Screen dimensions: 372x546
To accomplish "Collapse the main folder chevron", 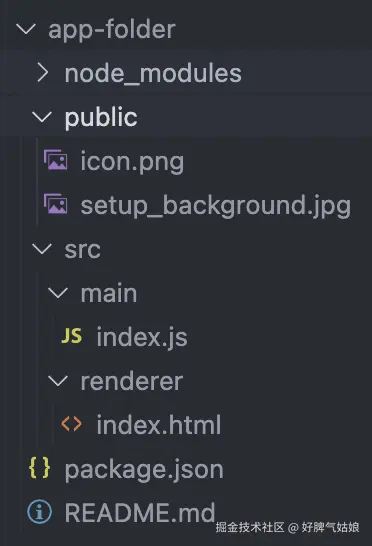I will (x=58, y=292).
